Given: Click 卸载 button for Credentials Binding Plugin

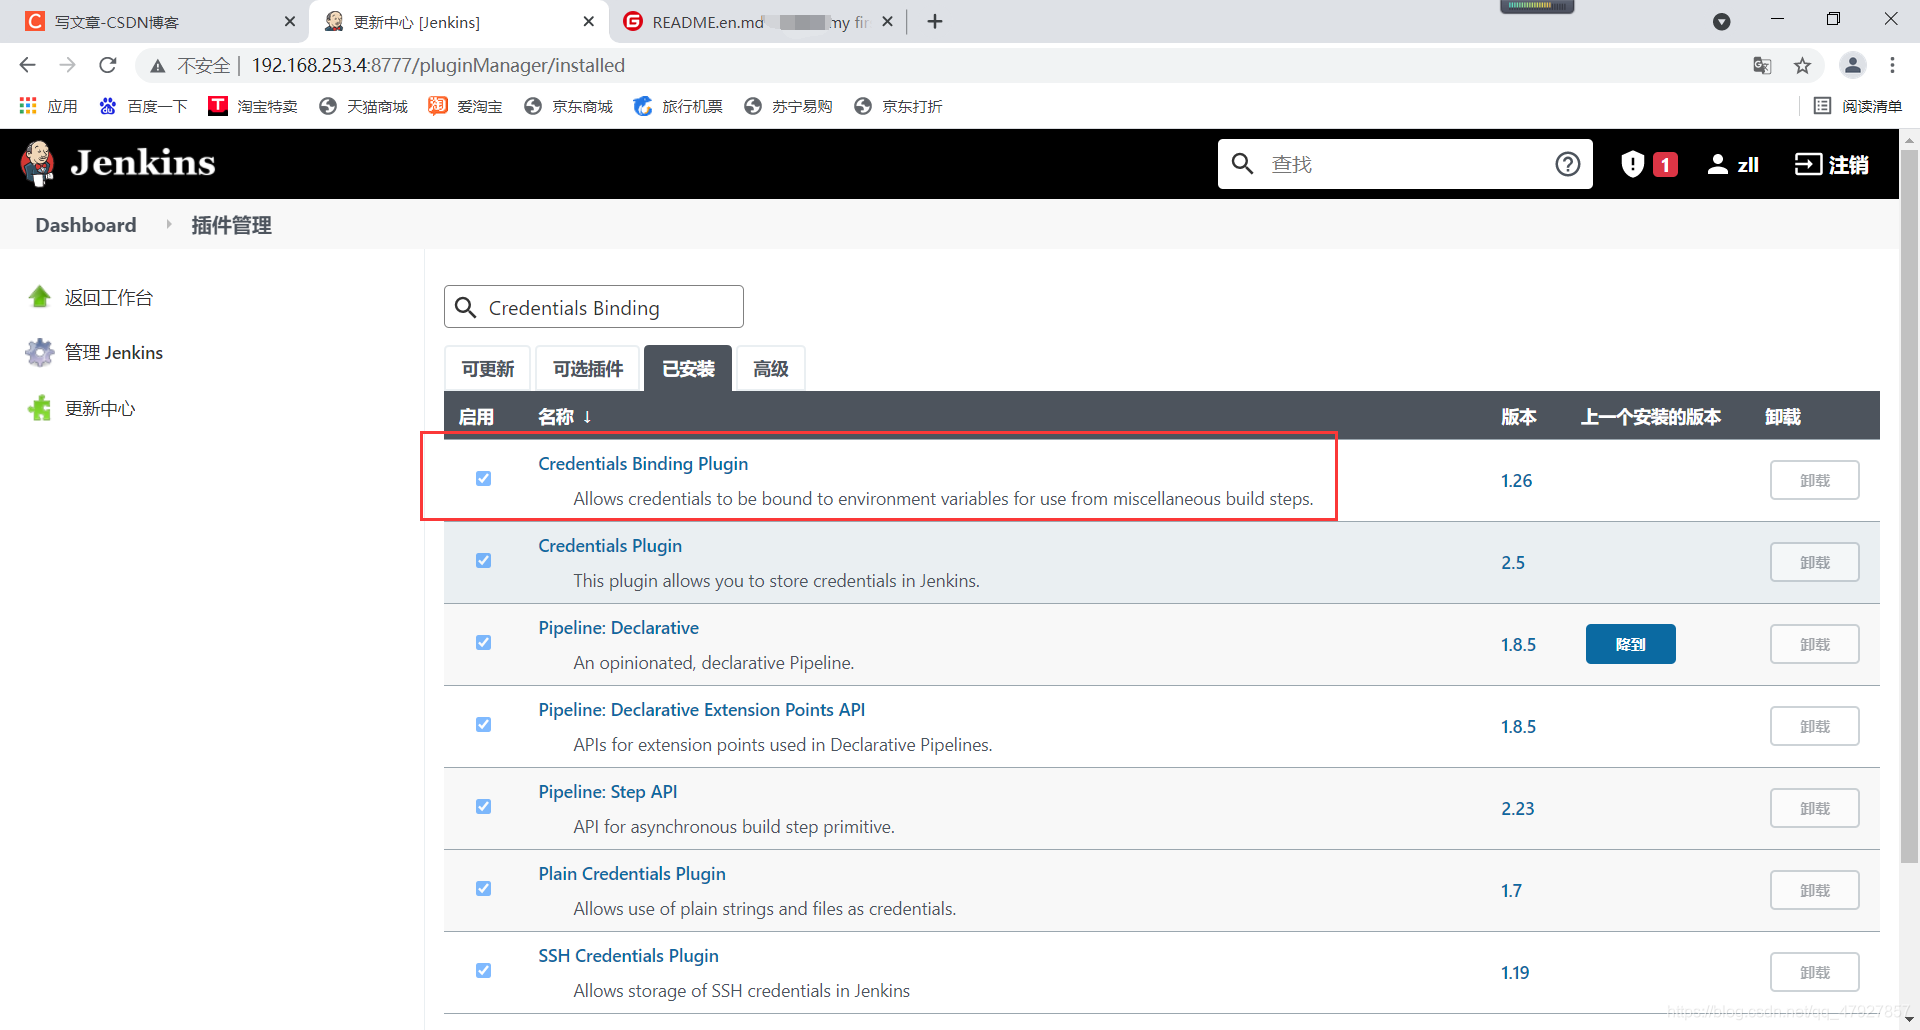Looking at the screenshot, I should 1815,480.
